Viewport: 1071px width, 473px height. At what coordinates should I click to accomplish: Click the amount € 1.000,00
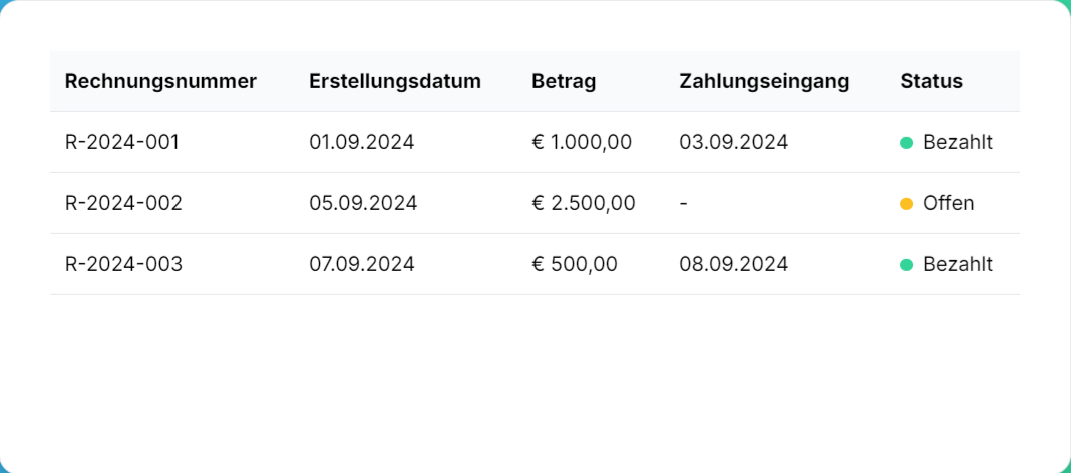582,143
